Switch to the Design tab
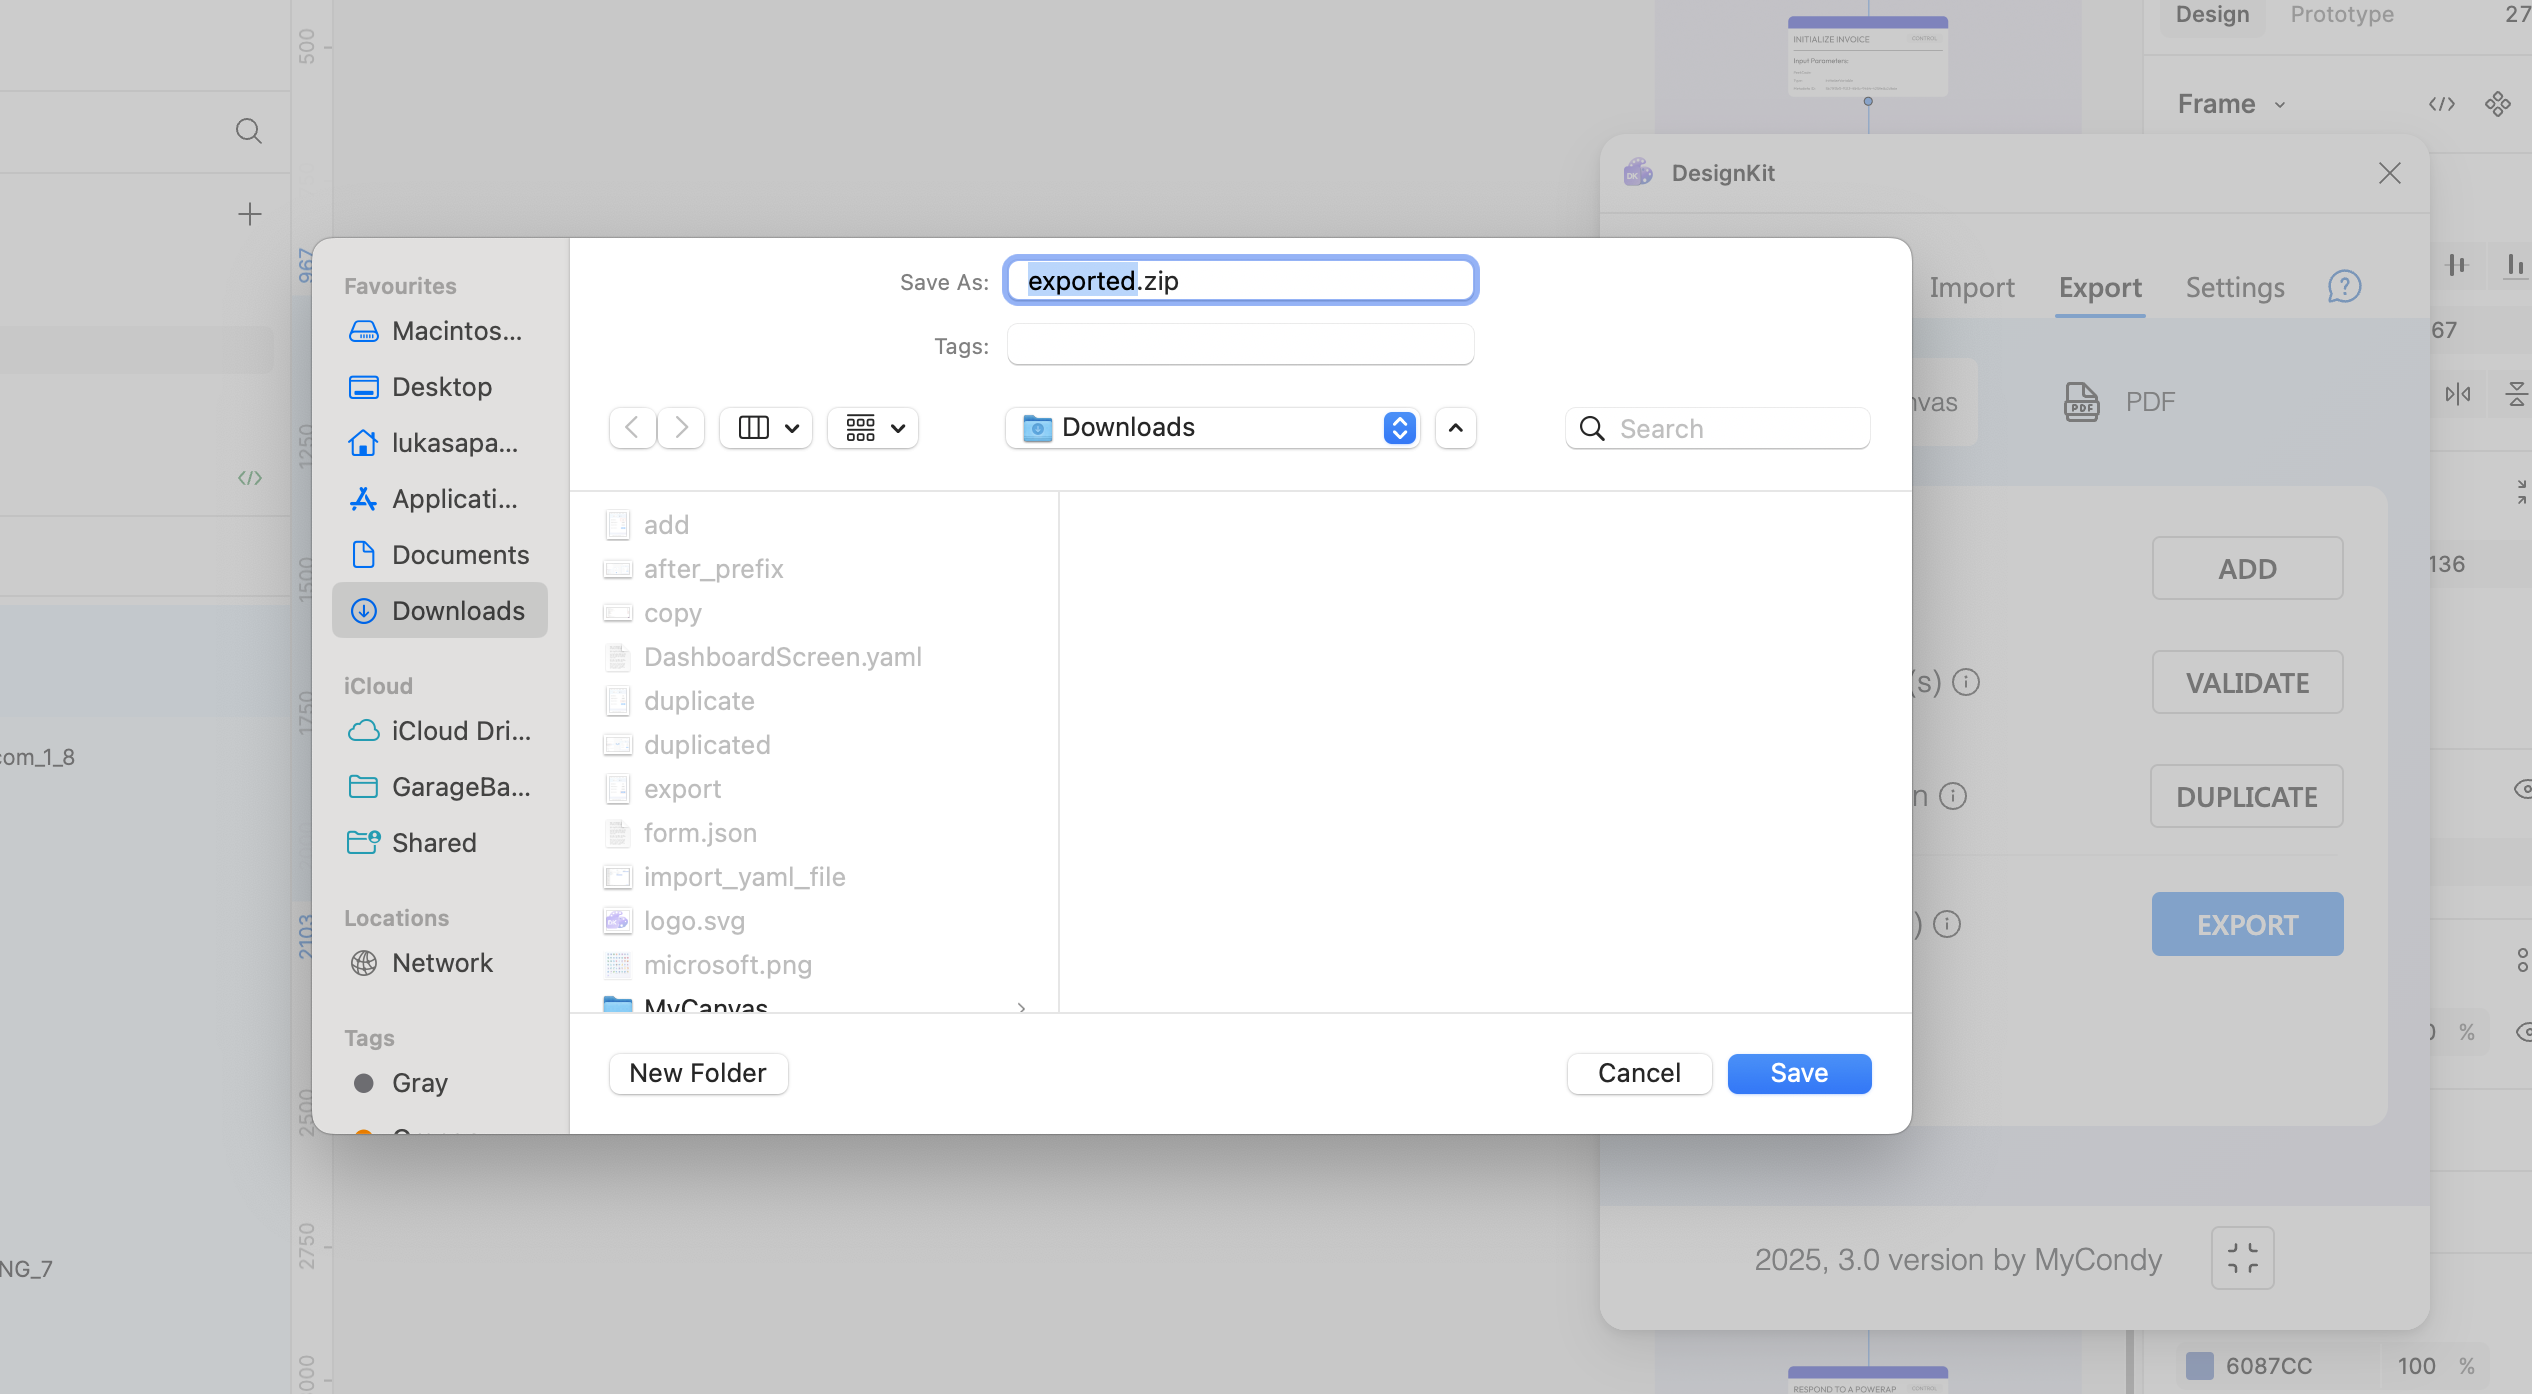The image size is (2532, 1394). pyautogui.click(x=2213, y=15)
